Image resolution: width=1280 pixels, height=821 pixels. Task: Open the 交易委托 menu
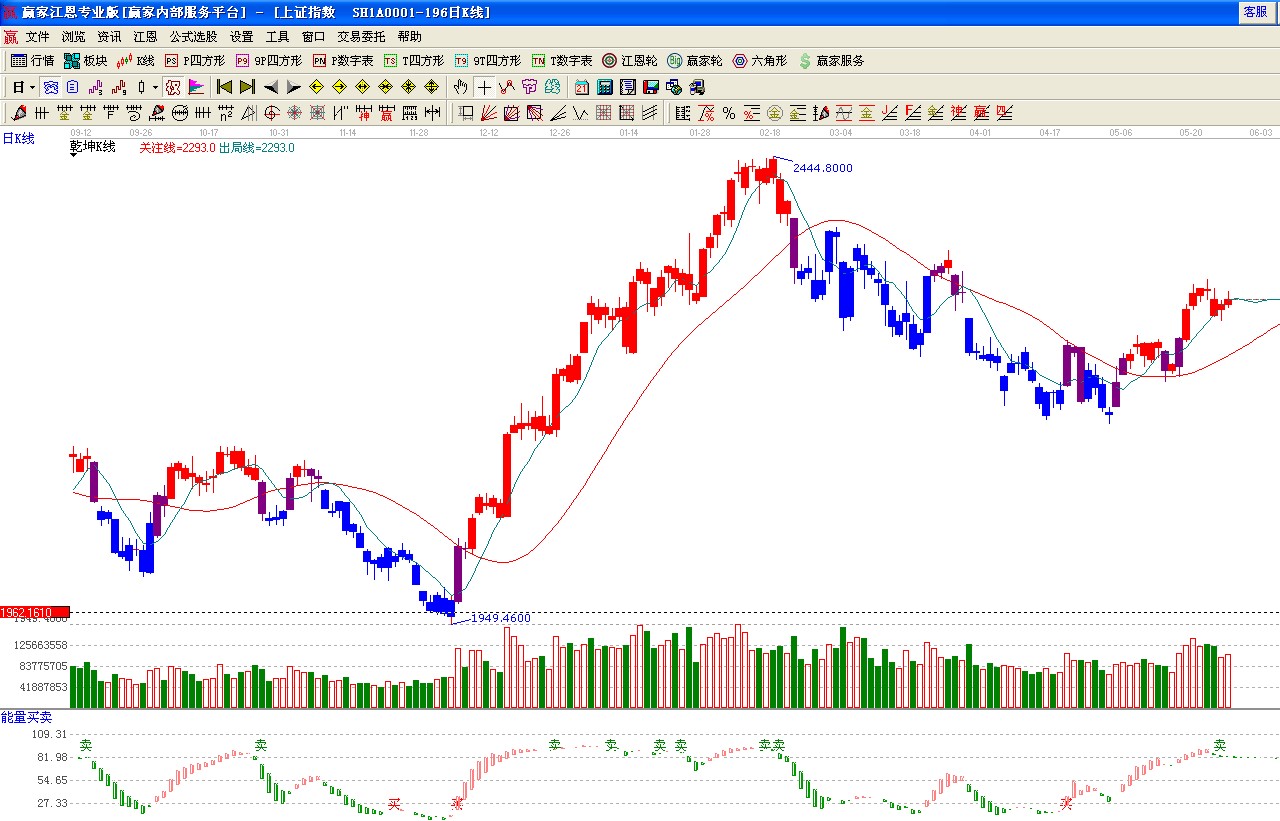[x=360, y=37]
